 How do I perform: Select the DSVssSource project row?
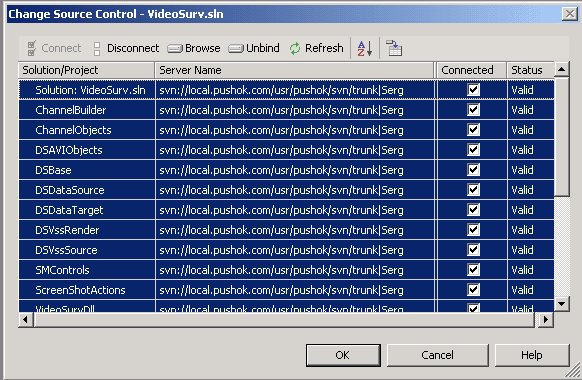(x=286, y=250)
